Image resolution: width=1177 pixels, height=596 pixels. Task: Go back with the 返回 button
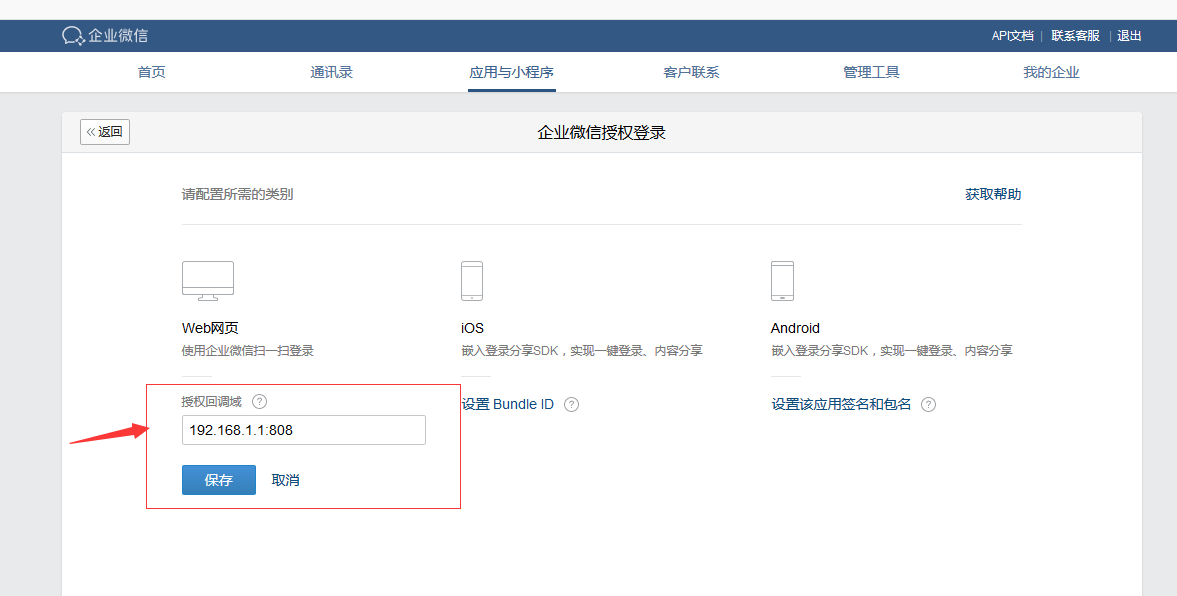pos(105,132)
